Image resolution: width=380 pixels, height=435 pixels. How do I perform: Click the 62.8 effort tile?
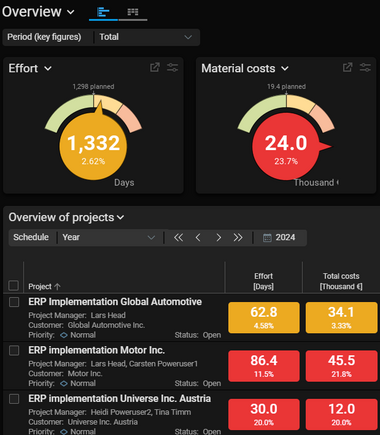(264, 318)
